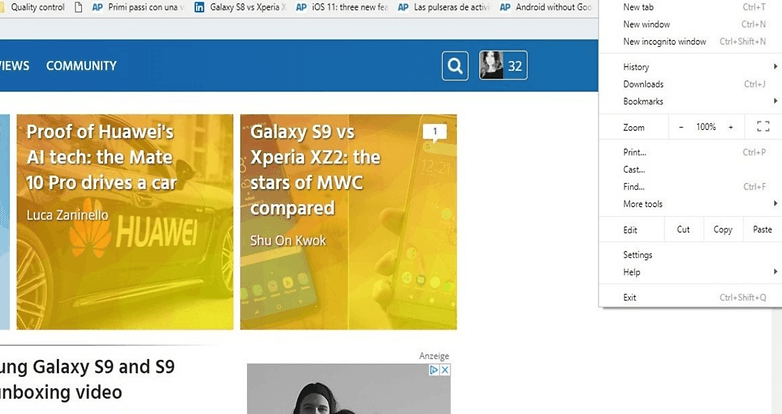
Task: Open Downloads from the Chrome menu
Action: tap(690, 84)
